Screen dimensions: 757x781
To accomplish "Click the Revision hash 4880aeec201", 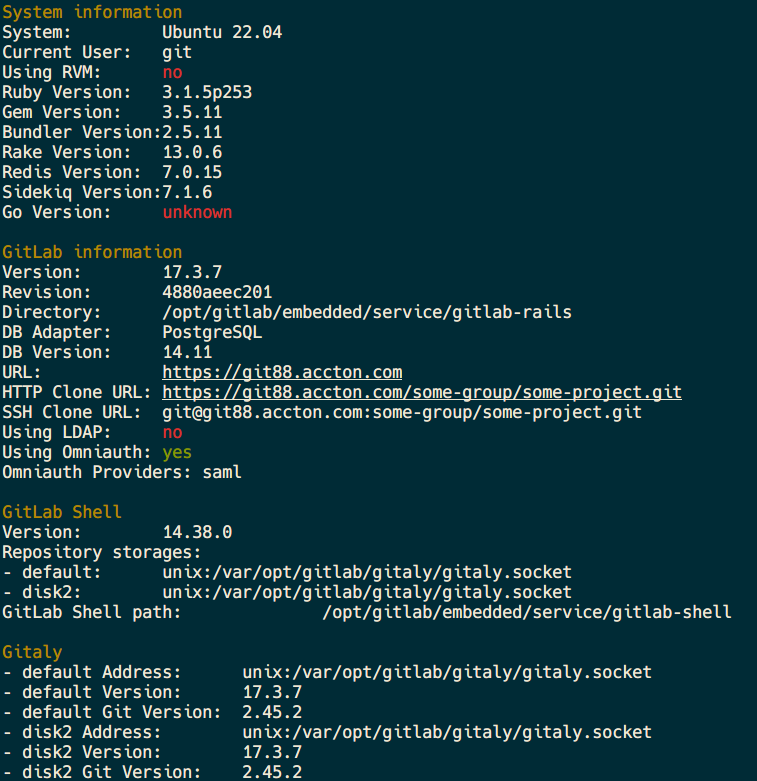I will pyautogui.click(x=217, y=292).
